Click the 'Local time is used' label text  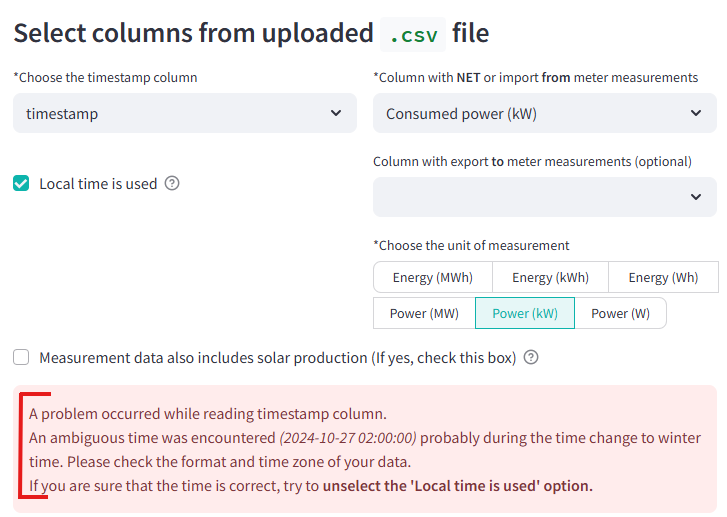point(98,184)
